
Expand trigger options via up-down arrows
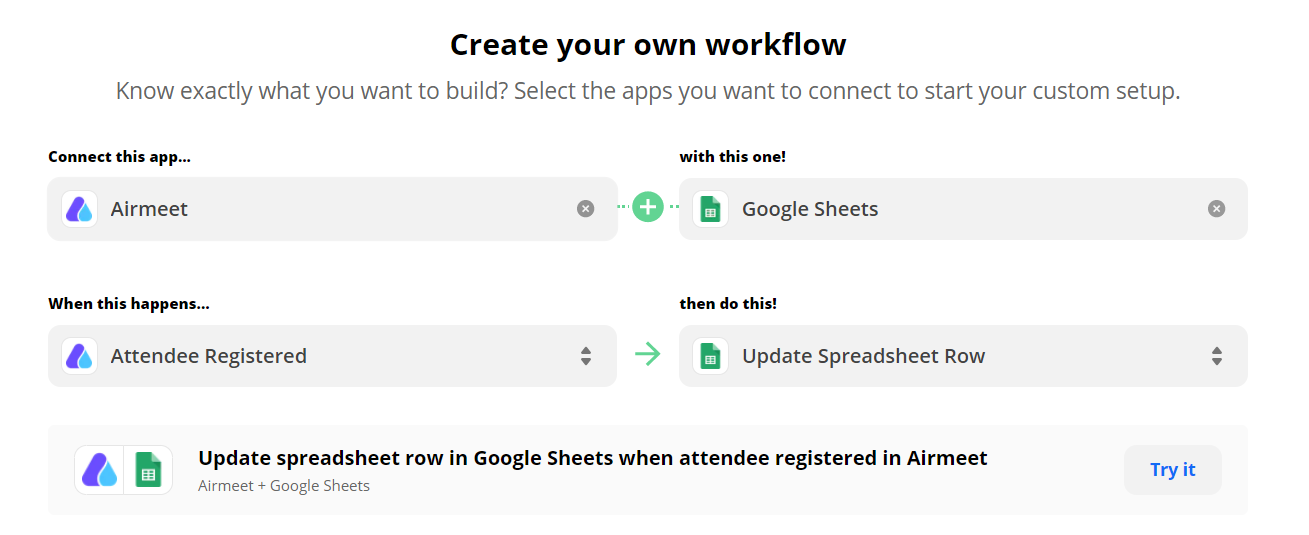click(x=586, y=356)
